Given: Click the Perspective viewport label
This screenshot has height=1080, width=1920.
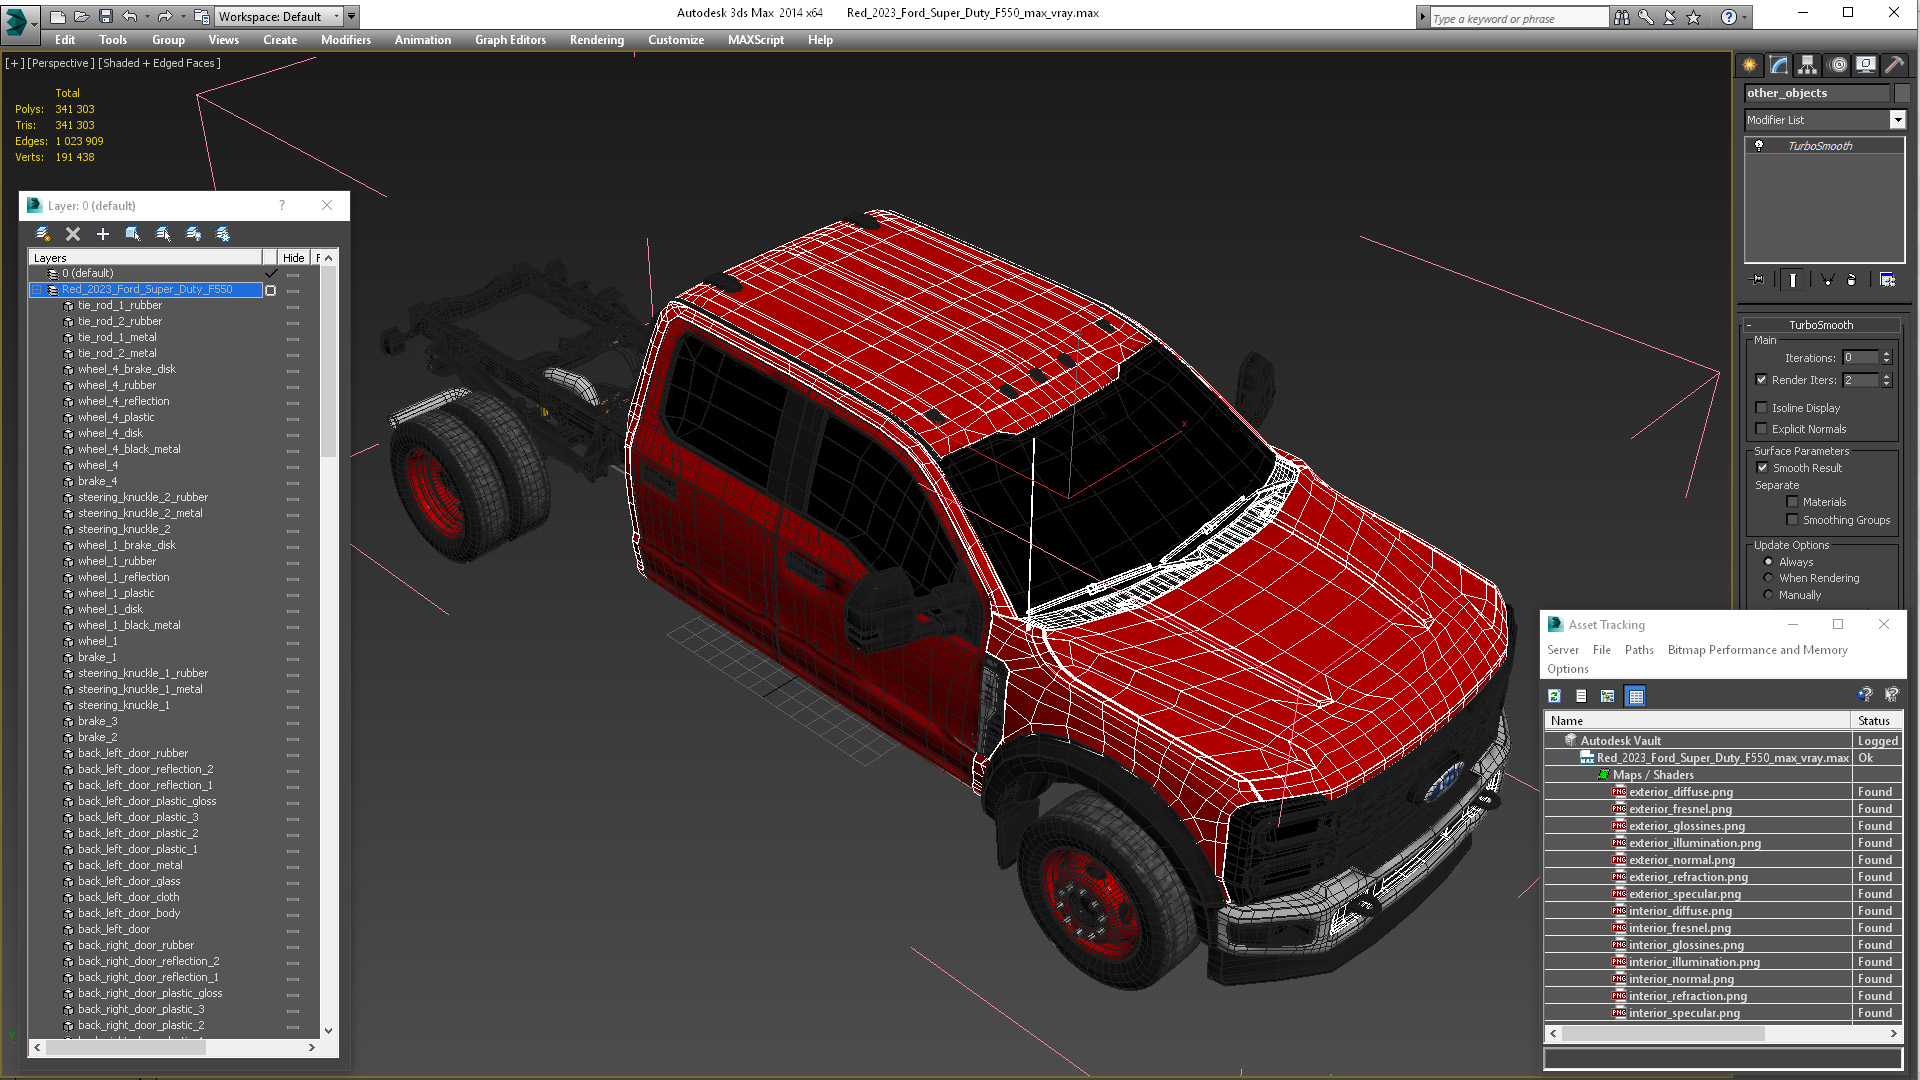Looking at the screenshot, I should pyautogui.click(x=61, y=63).
